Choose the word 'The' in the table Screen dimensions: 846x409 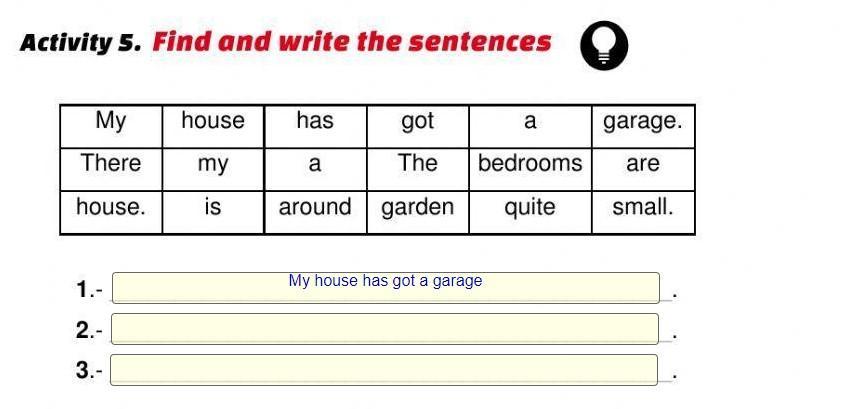(417, 164)
